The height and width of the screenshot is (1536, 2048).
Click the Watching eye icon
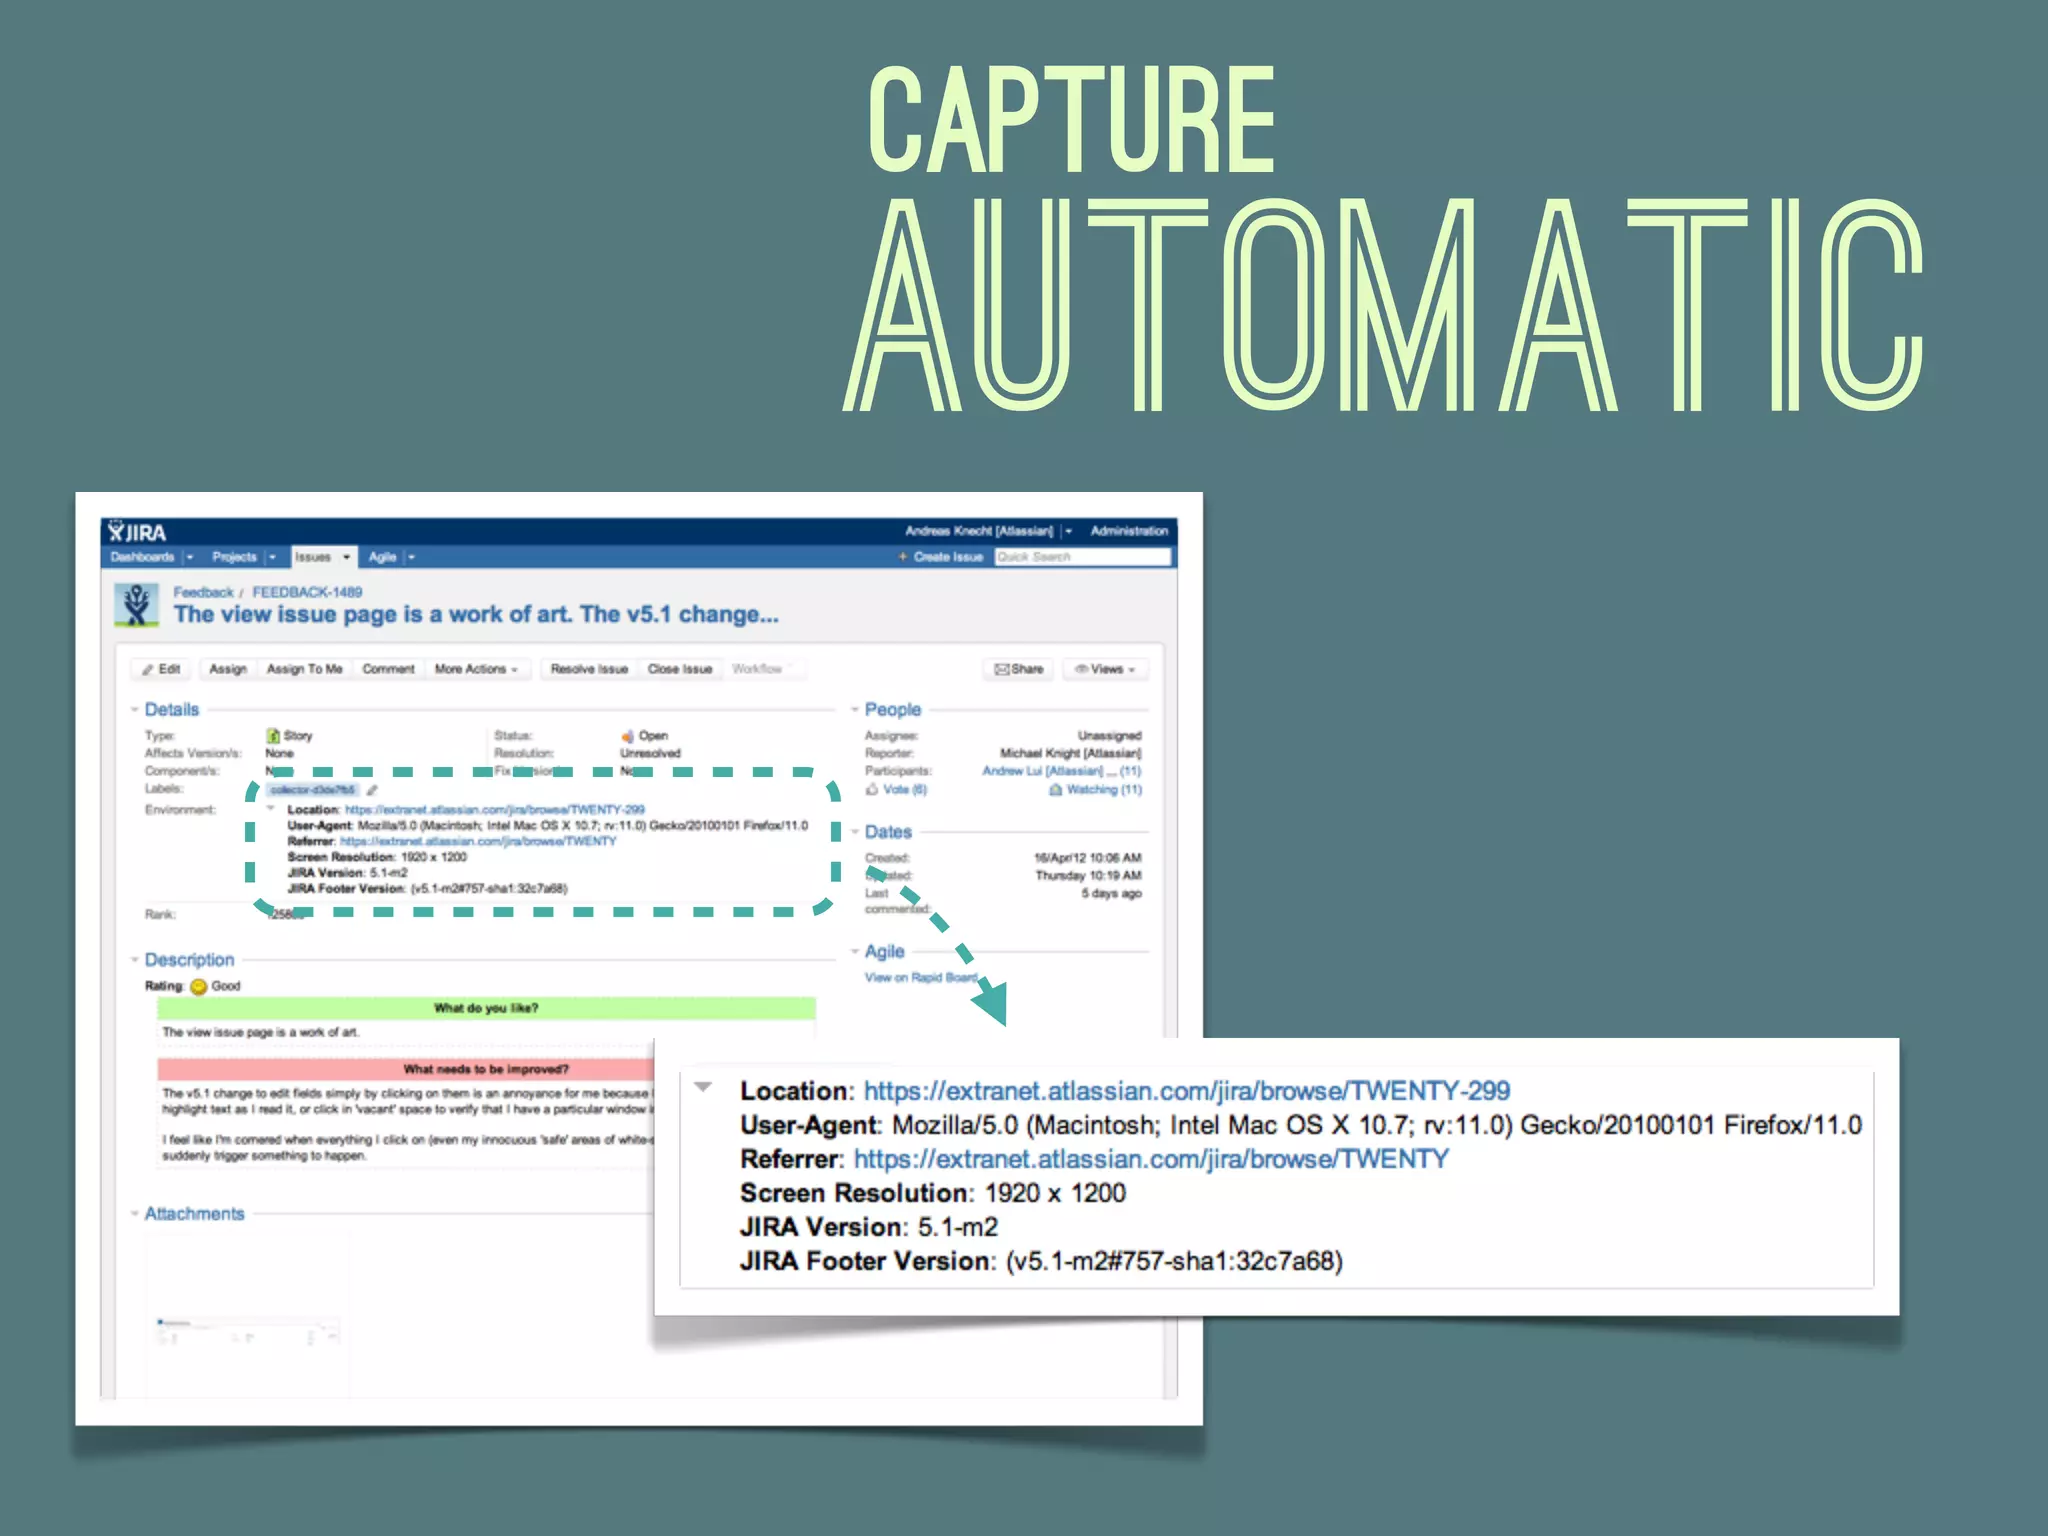tap(1055, 790)
